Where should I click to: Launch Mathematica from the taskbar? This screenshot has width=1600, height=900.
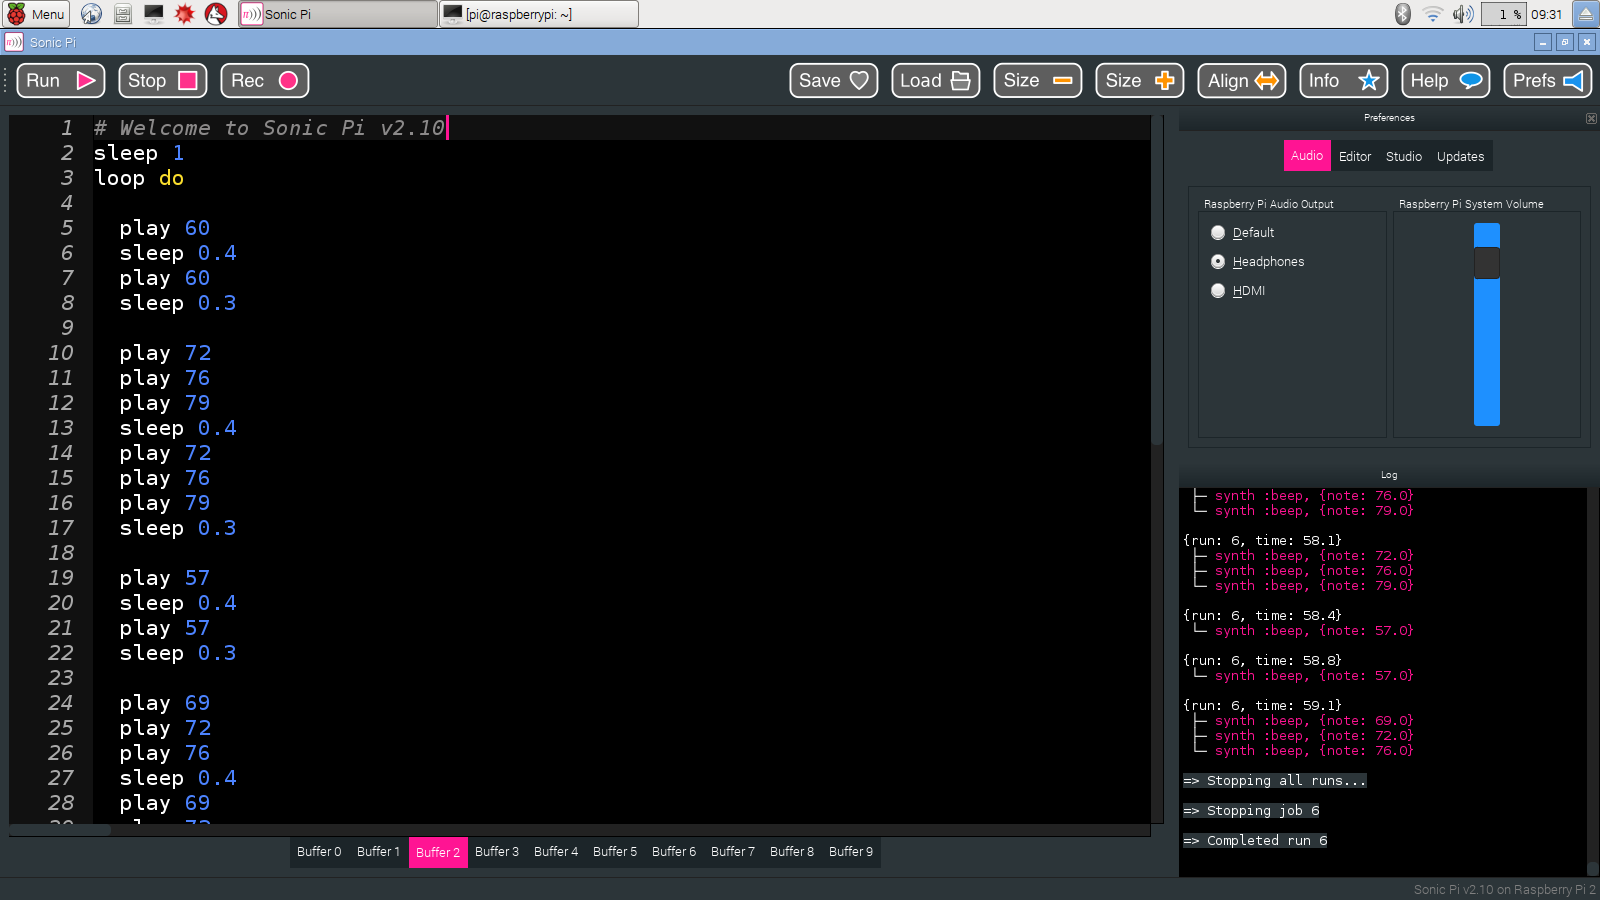(x=184, y=14)
